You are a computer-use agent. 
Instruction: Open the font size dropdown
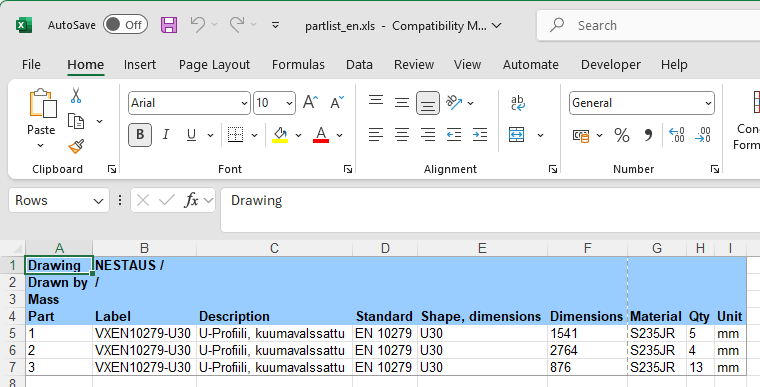pos(289,103)
